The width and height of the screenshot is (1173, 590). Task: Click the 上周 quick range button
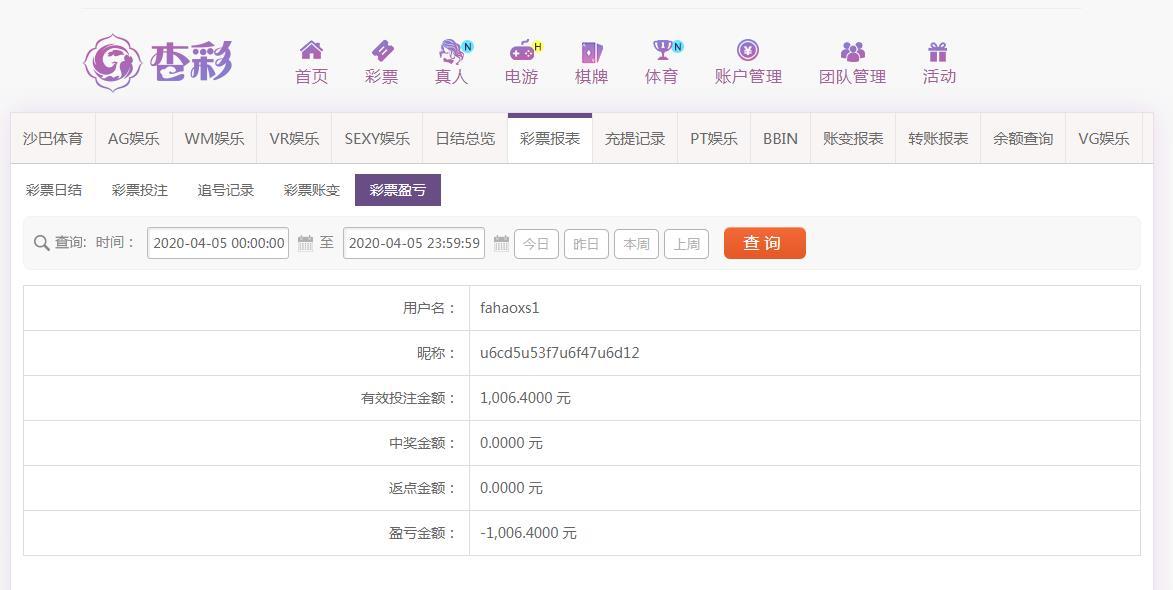(687, 244)
